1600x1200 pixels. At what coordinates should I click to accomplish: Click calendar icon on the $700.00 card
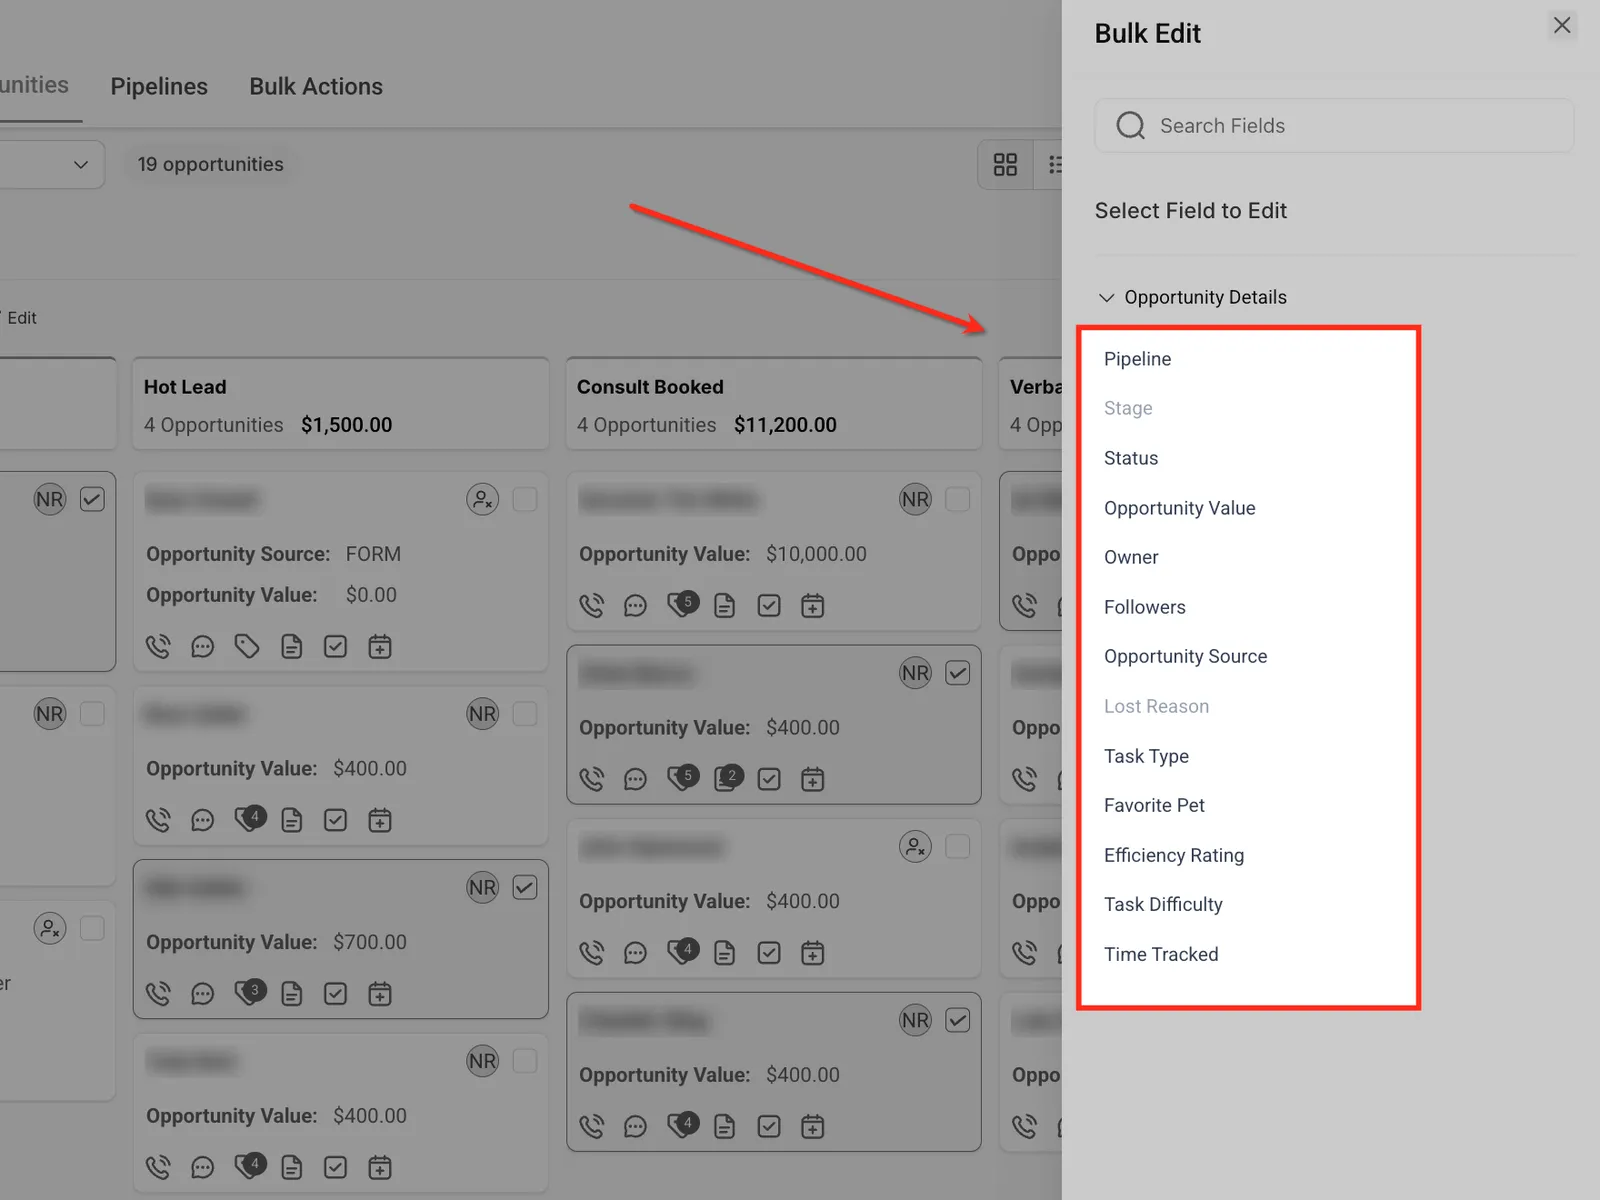click(x=380, y=994)
